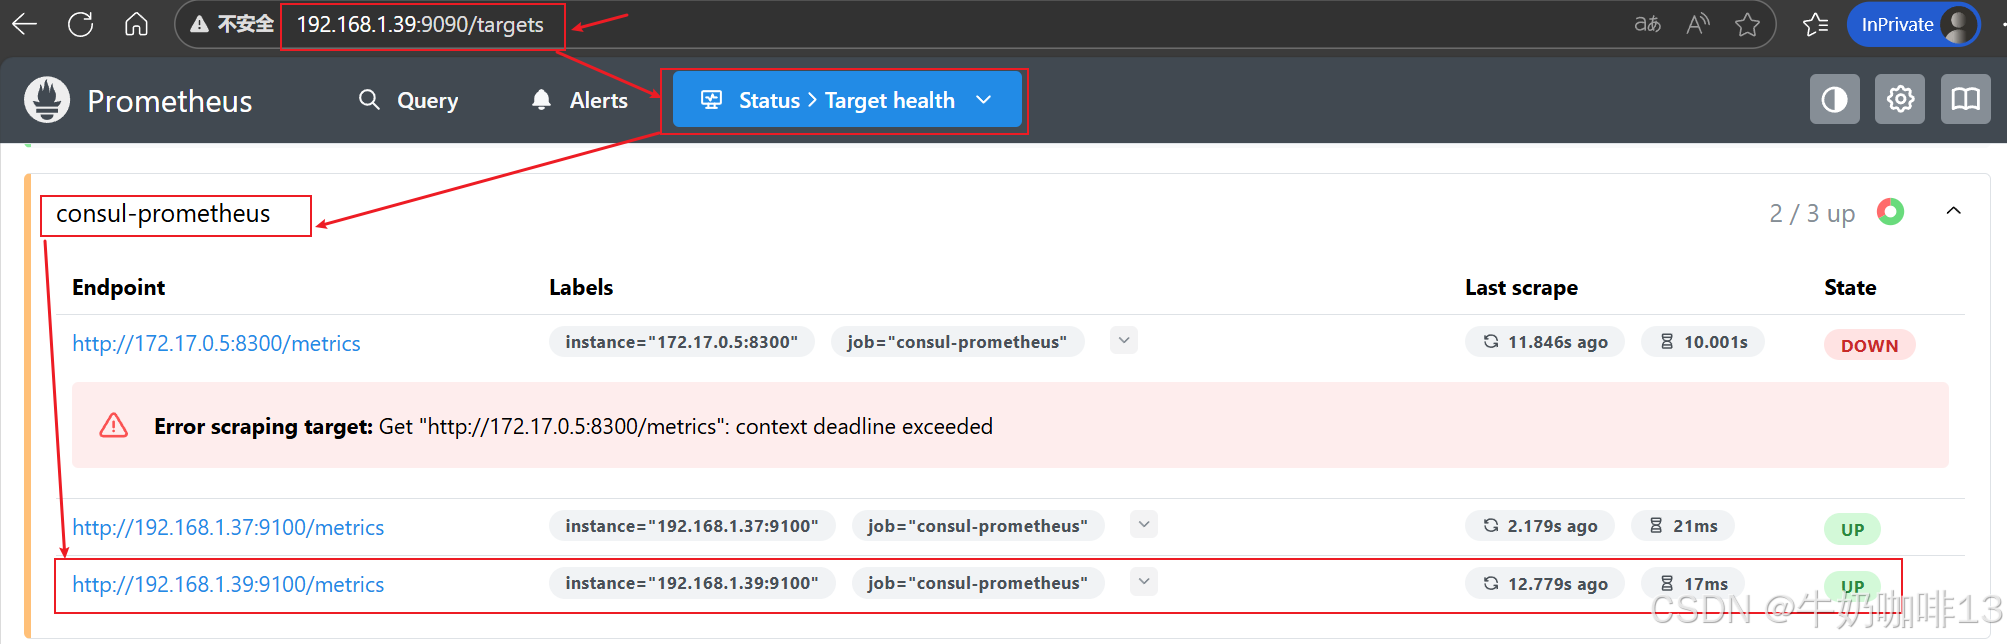The image size is (2007, 644).
Task: Click job label in the 192.168.1.39 row
Action: (x=978, y=583)
